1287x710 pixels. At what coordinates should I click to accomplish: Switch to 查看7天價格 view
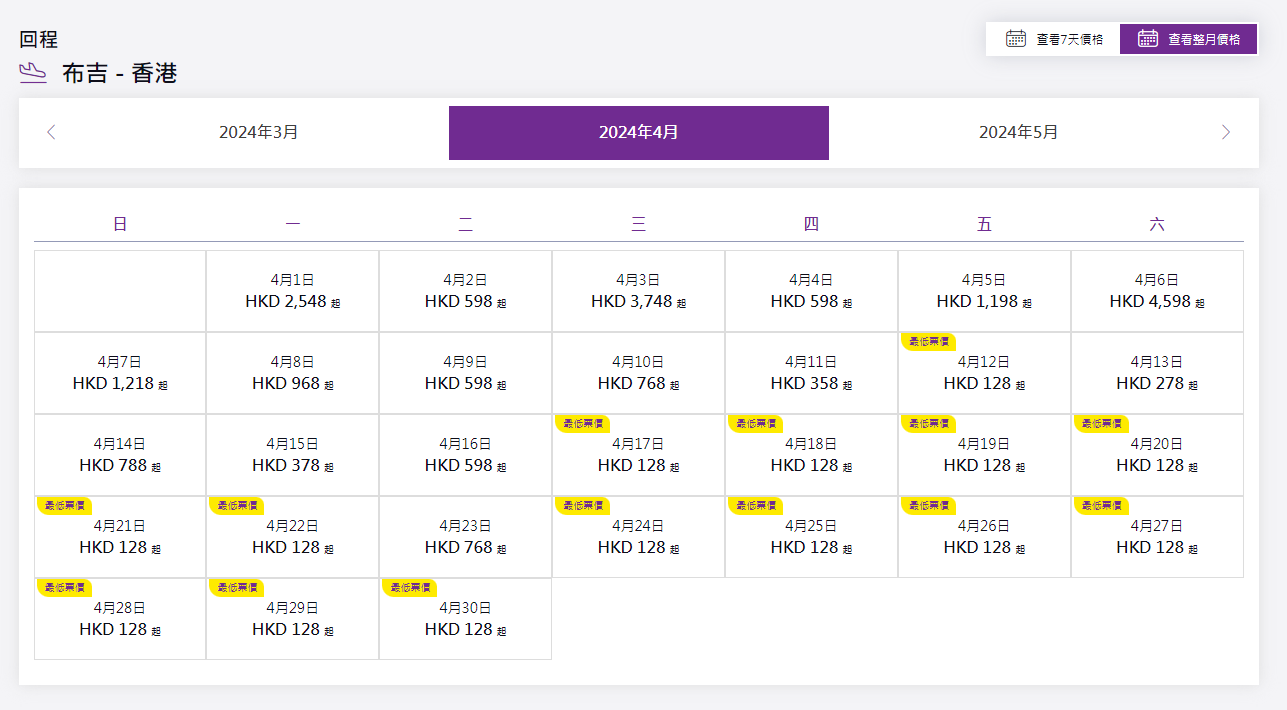click(x=1054, y=39)
